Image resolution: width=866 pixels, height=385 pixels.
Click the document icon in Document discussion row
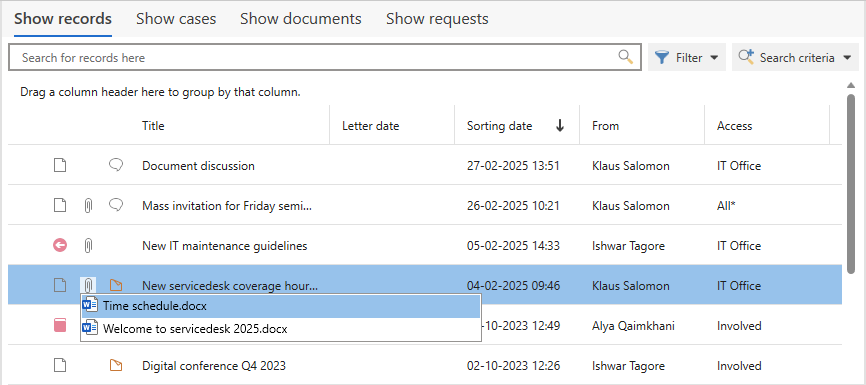coord(60,165)
